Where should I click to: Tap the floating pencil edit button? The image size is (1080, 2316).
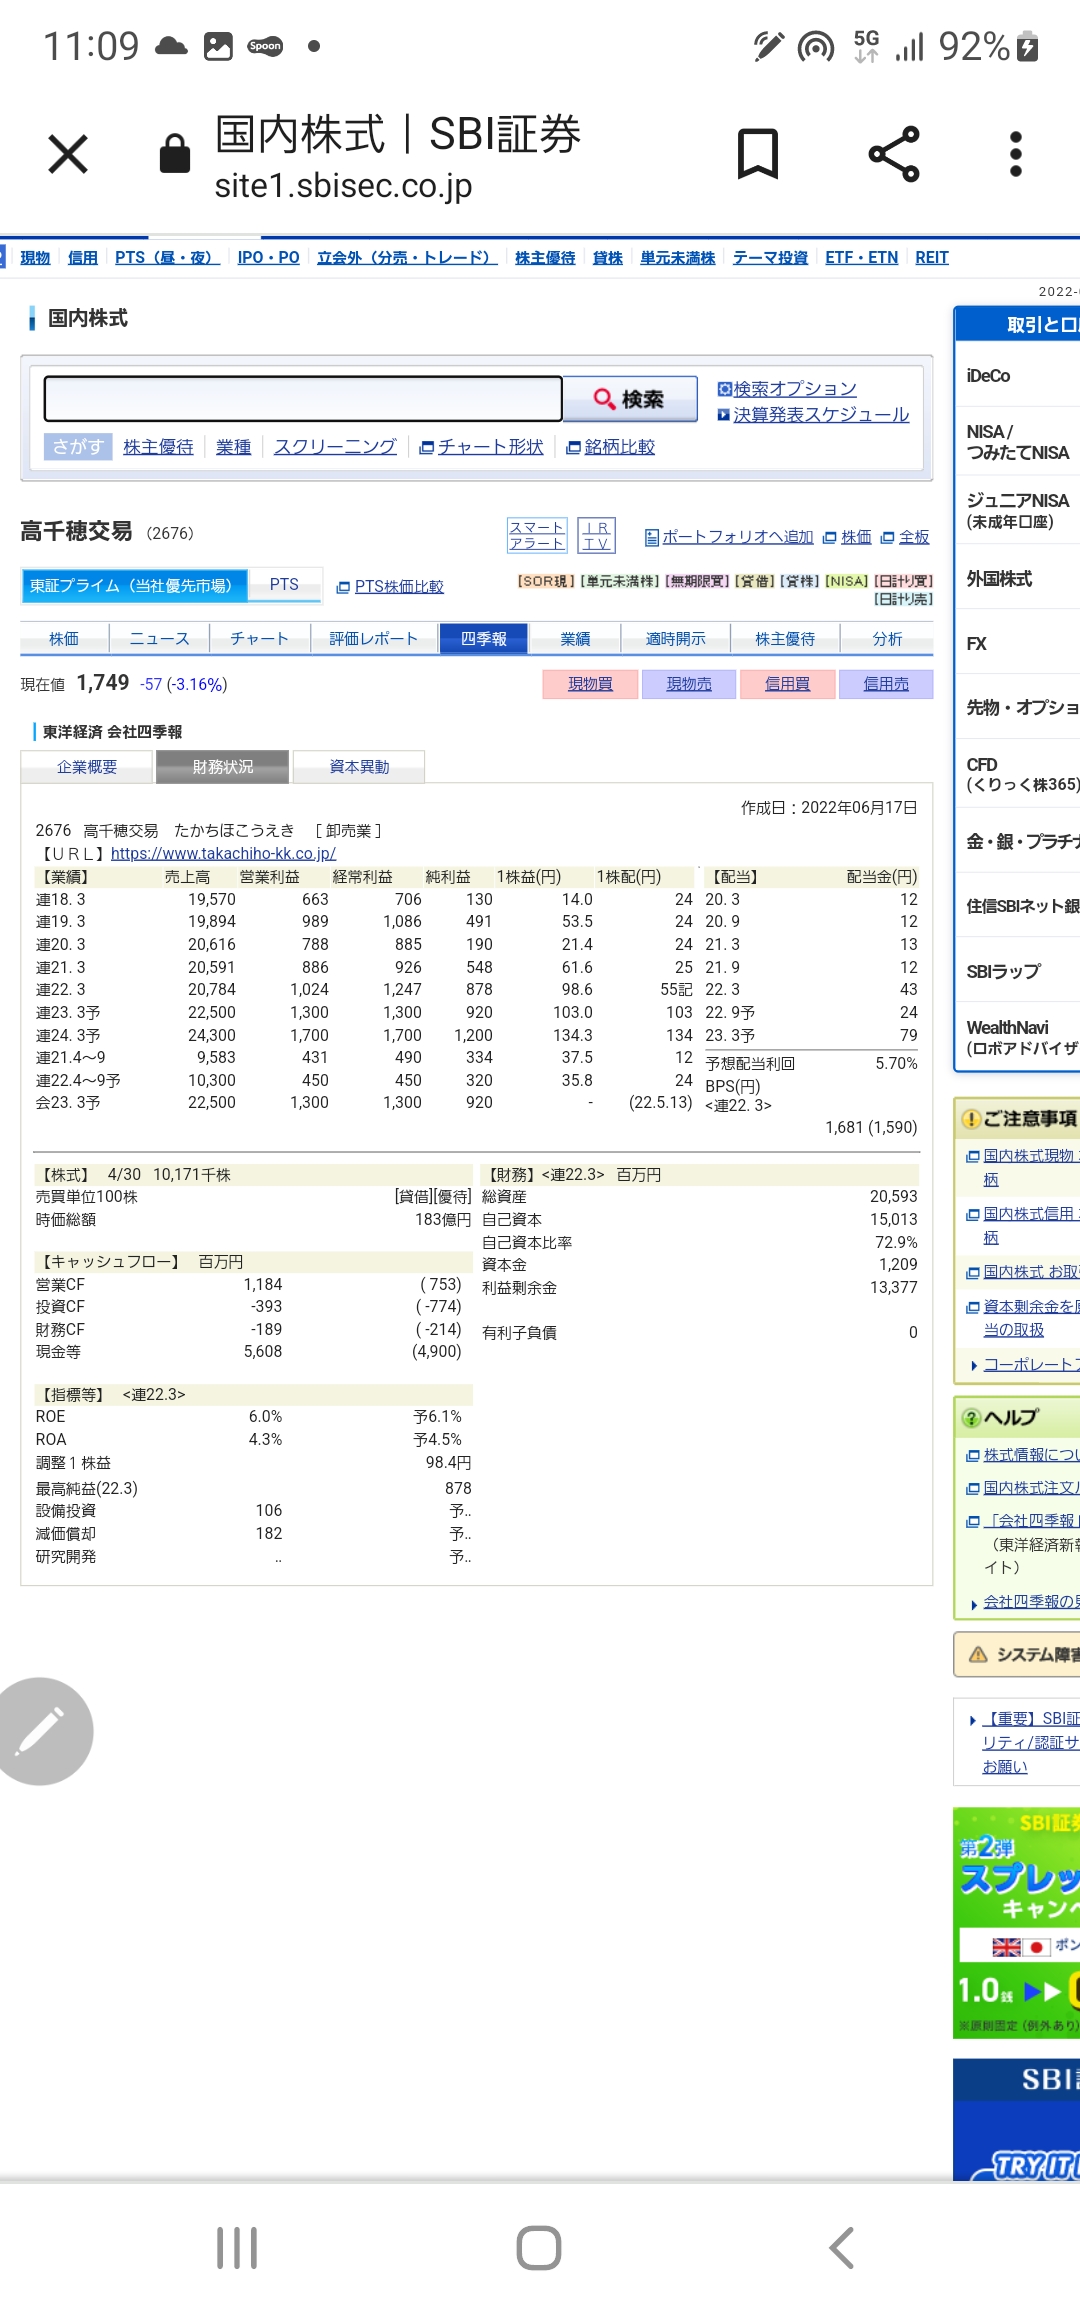(x=40, y=1731)
